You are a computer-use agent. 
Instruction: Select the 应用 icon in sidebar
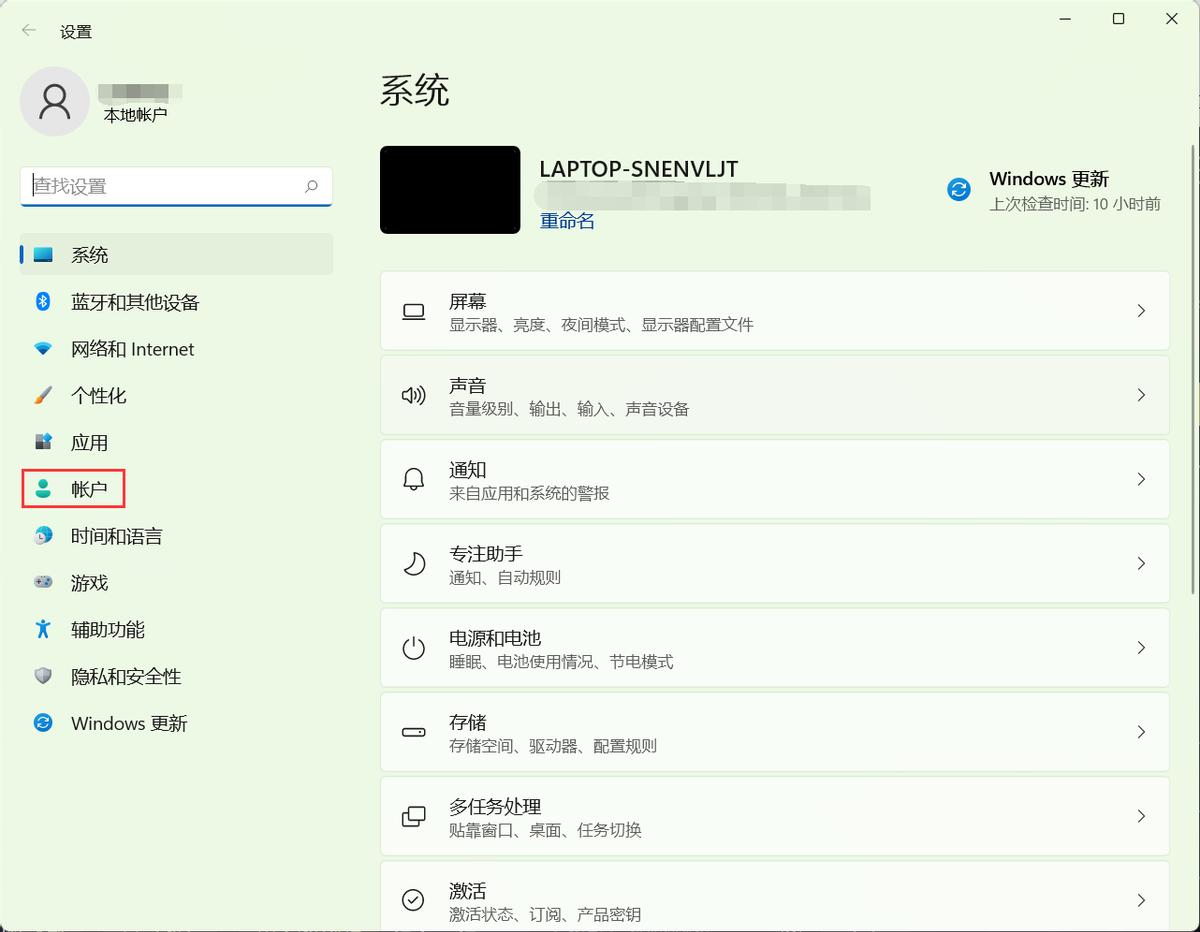[43, 442]
